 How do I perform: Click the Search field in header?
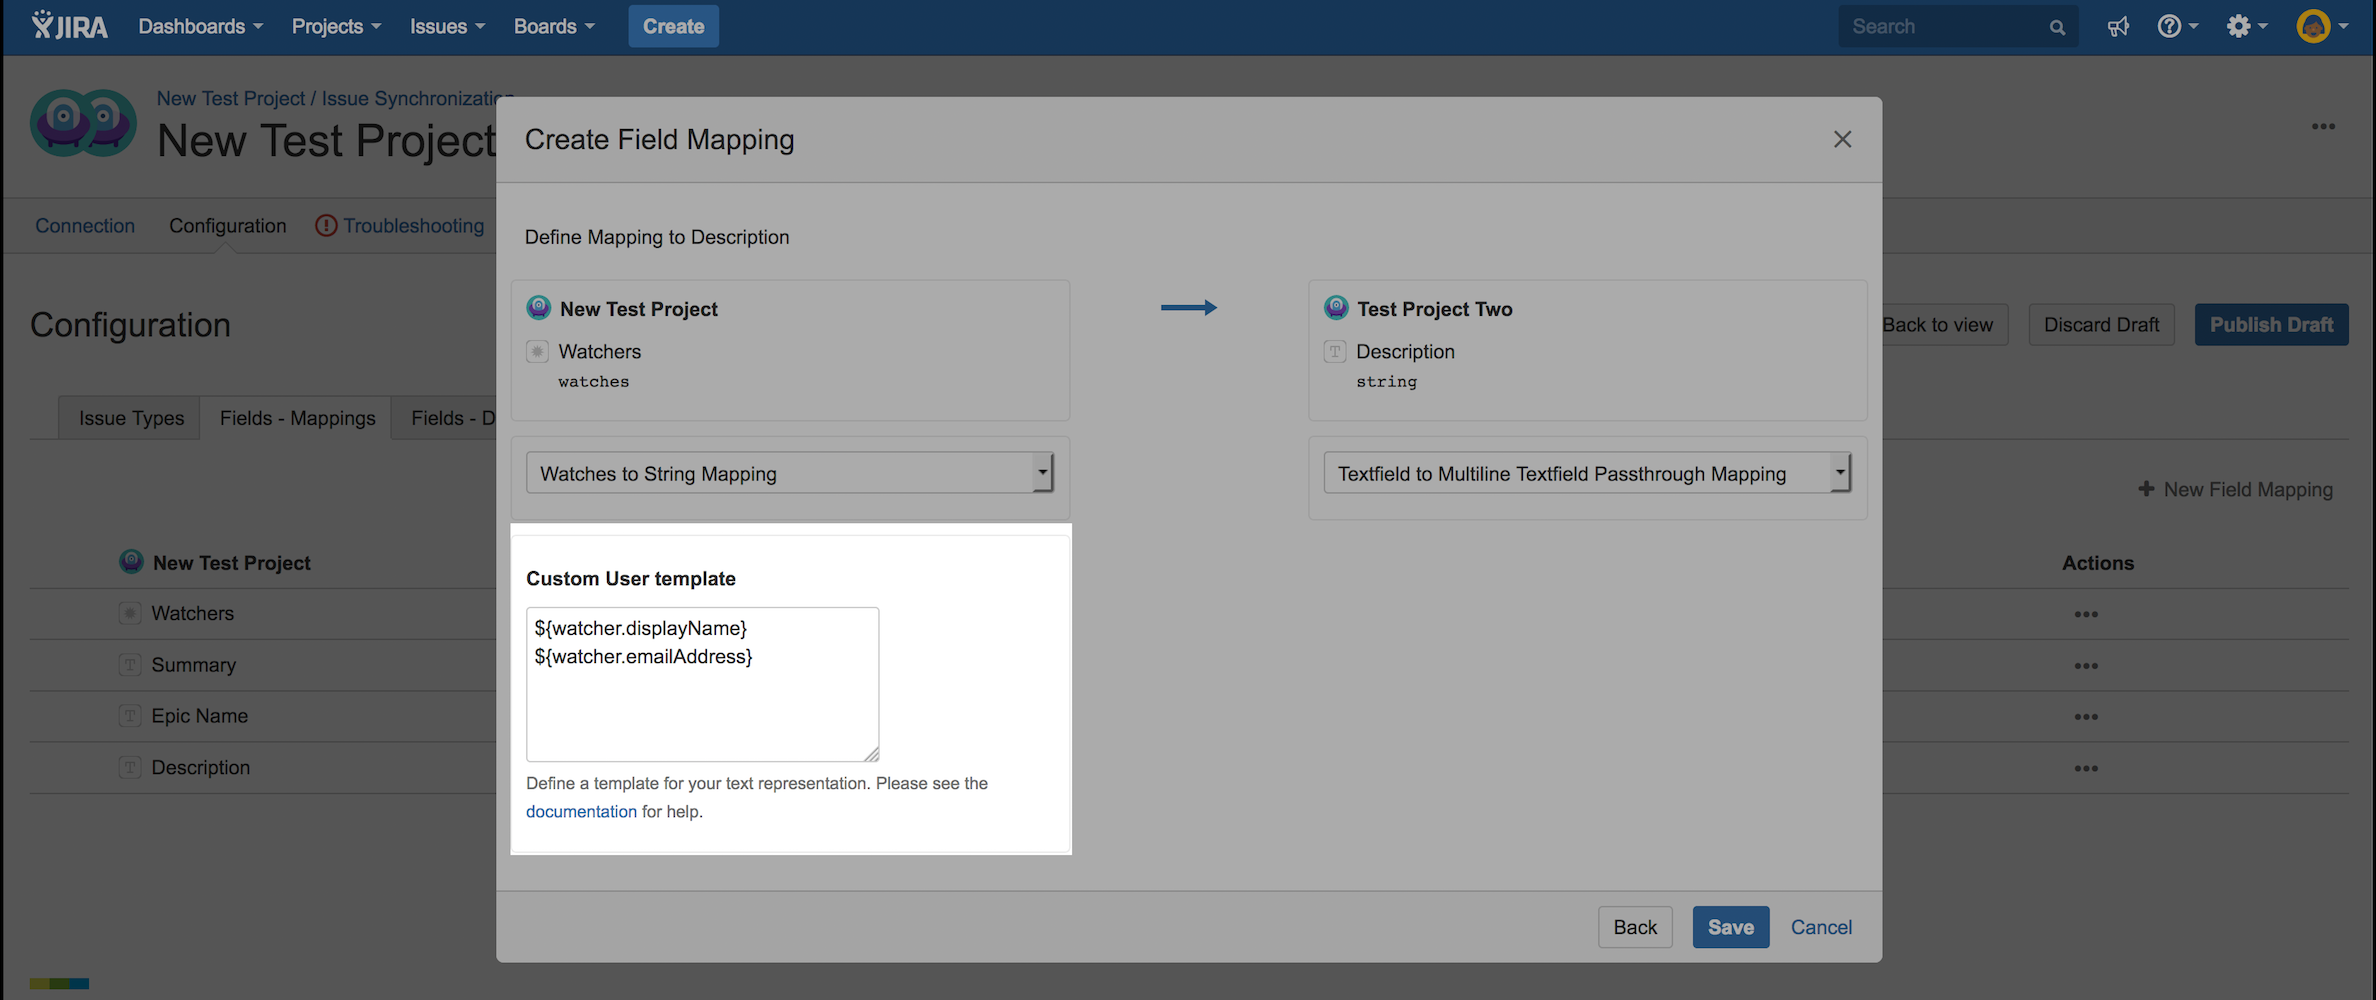(1943, 27)
